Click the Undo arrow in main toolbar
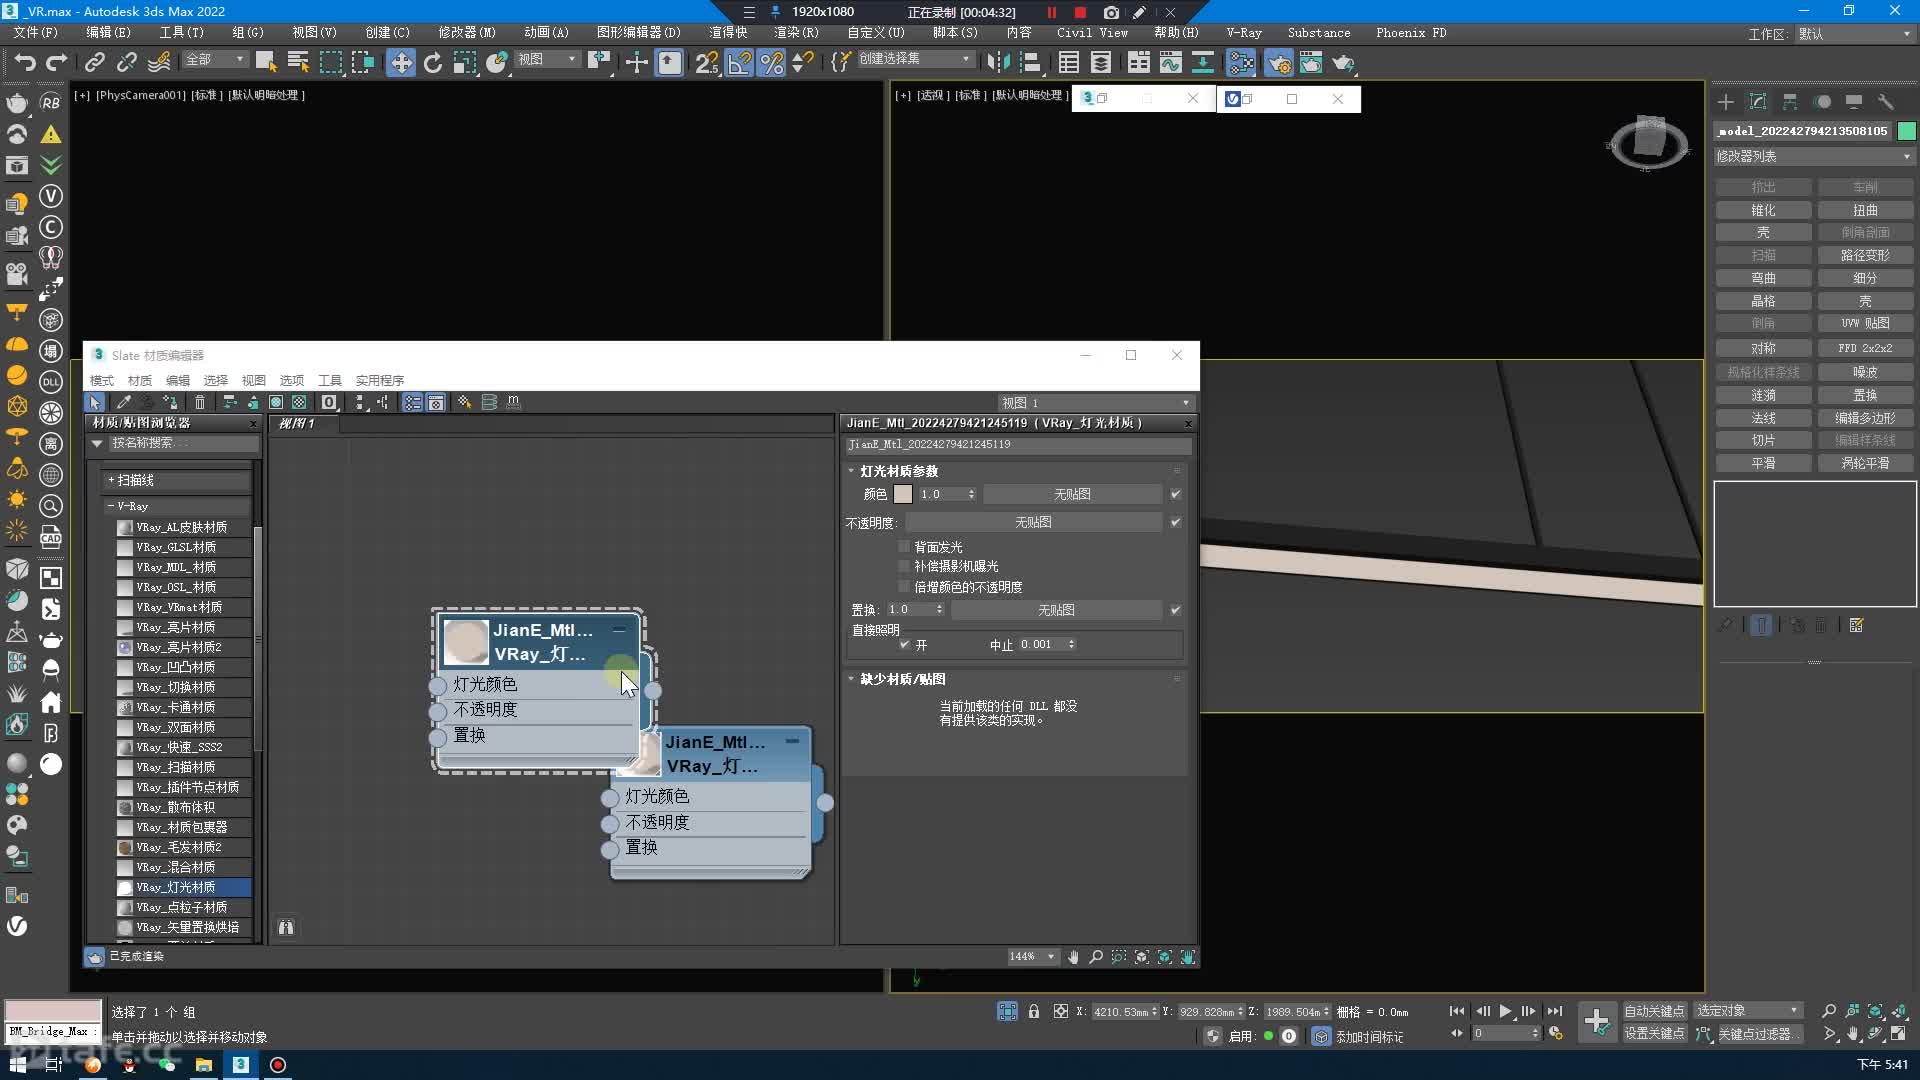The image size is (1920, 1080). 24,62
